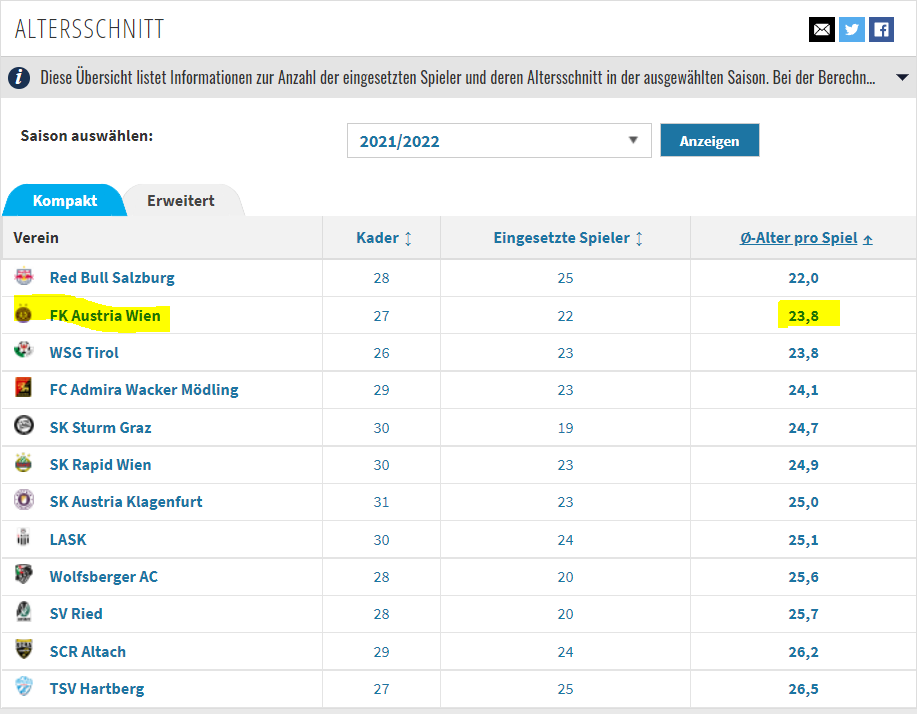Viewport: 917px width, 714px height.
Task: Sort table by Kader column
Action: (384, 238)
